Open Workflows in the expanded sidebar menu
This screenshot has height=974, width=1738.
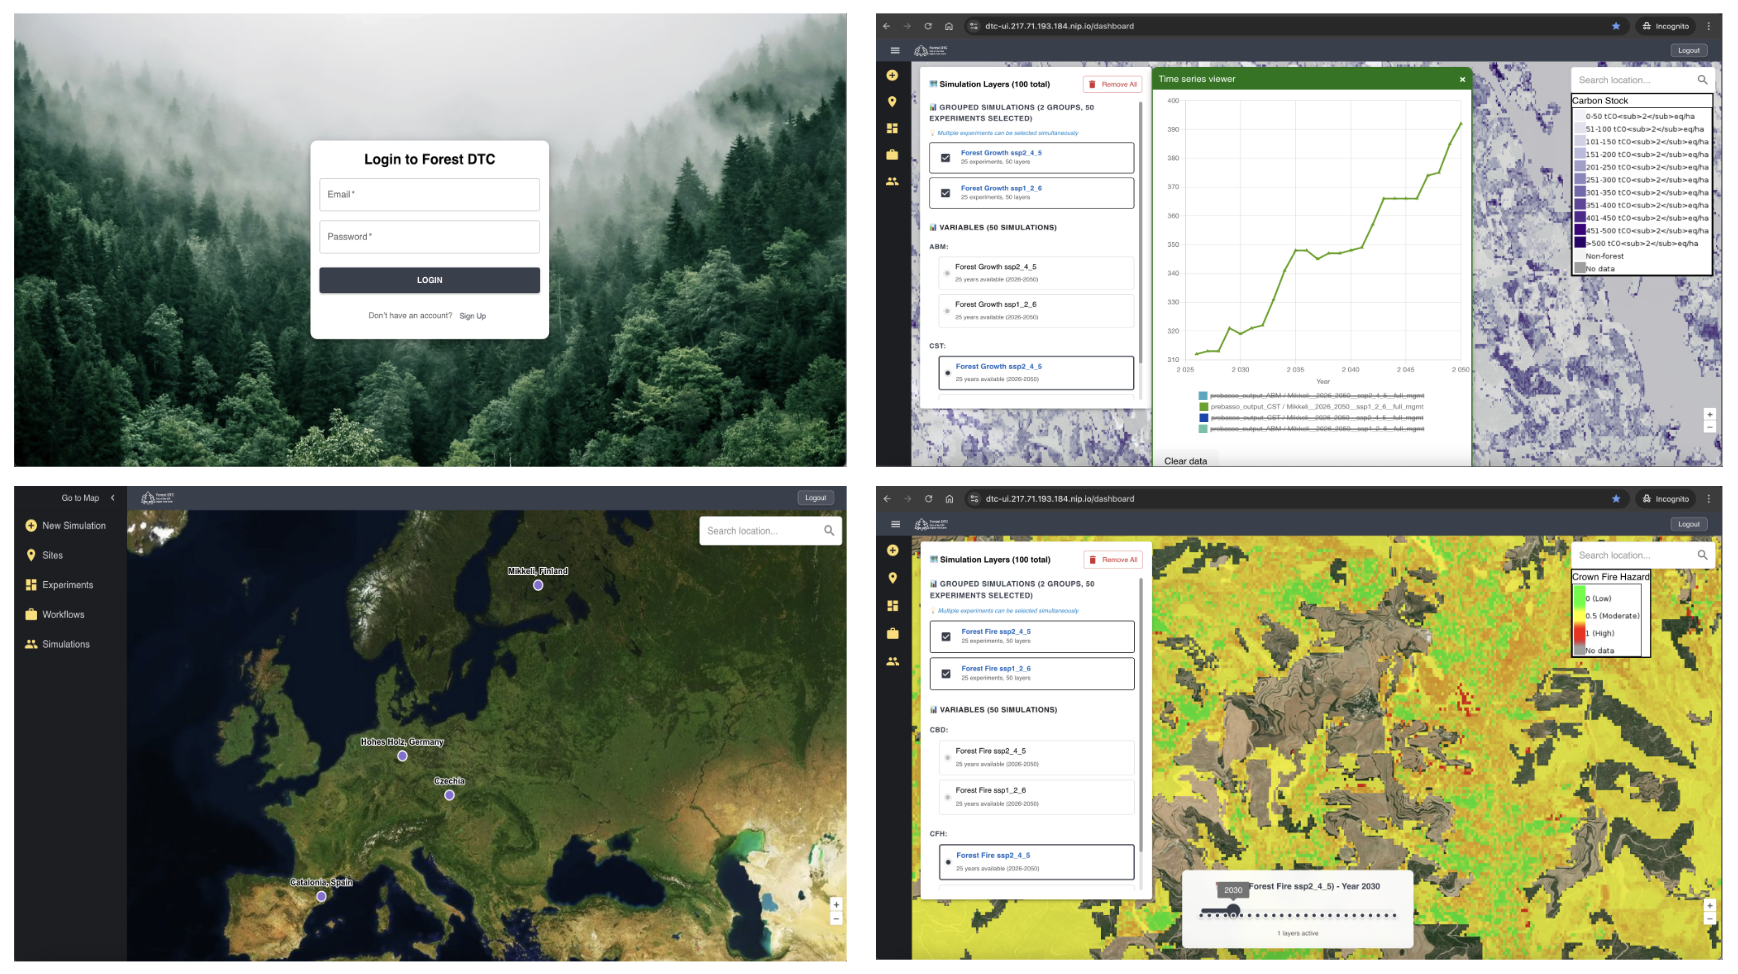point(63,615)
